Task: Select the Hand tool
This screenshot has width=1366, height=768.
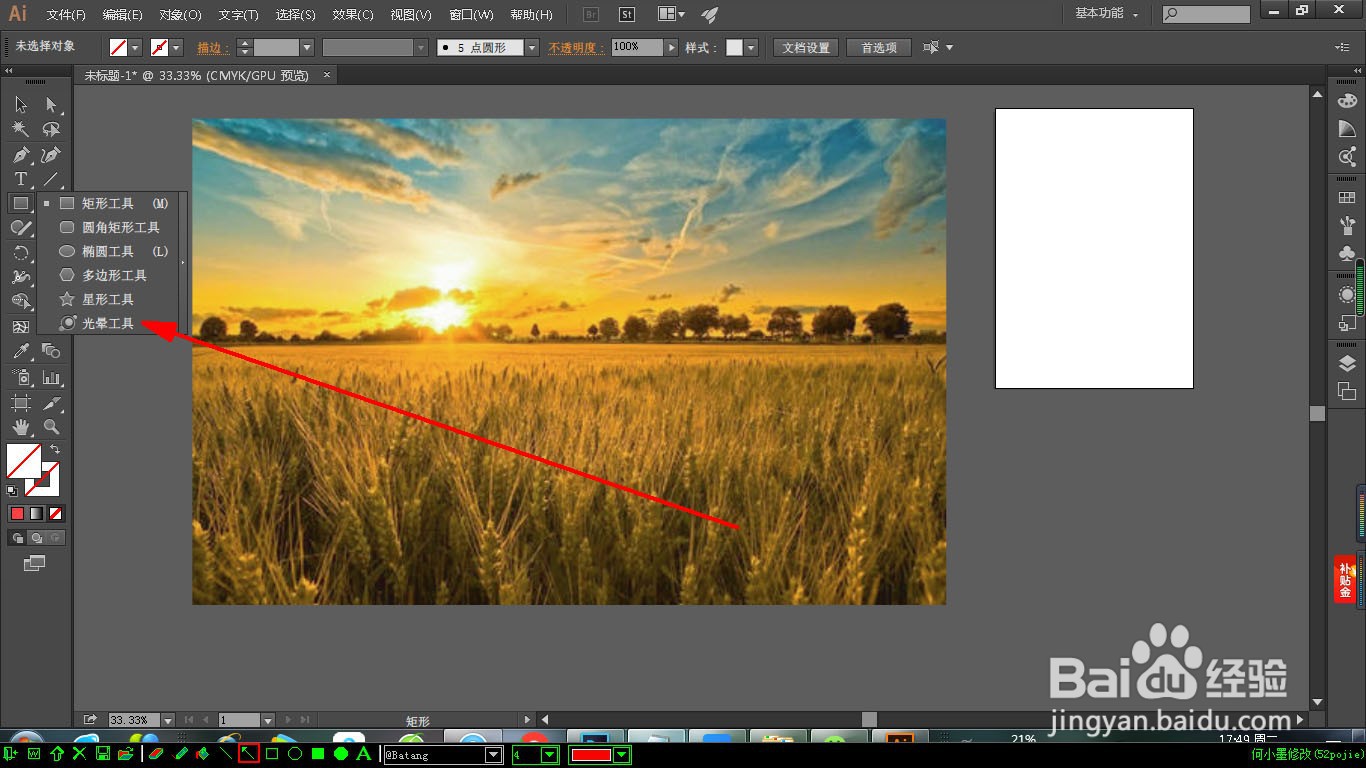Action: (x=21, y=427)
